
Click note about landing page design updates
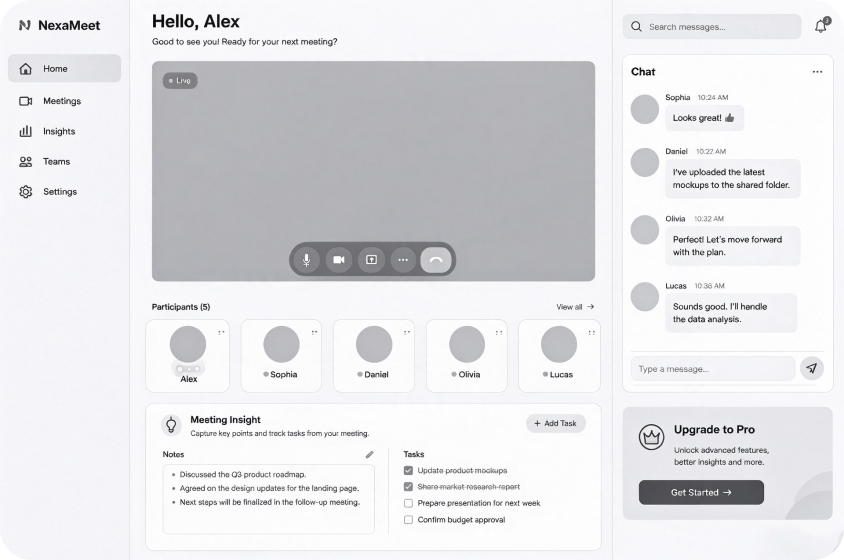coord(269,488)
